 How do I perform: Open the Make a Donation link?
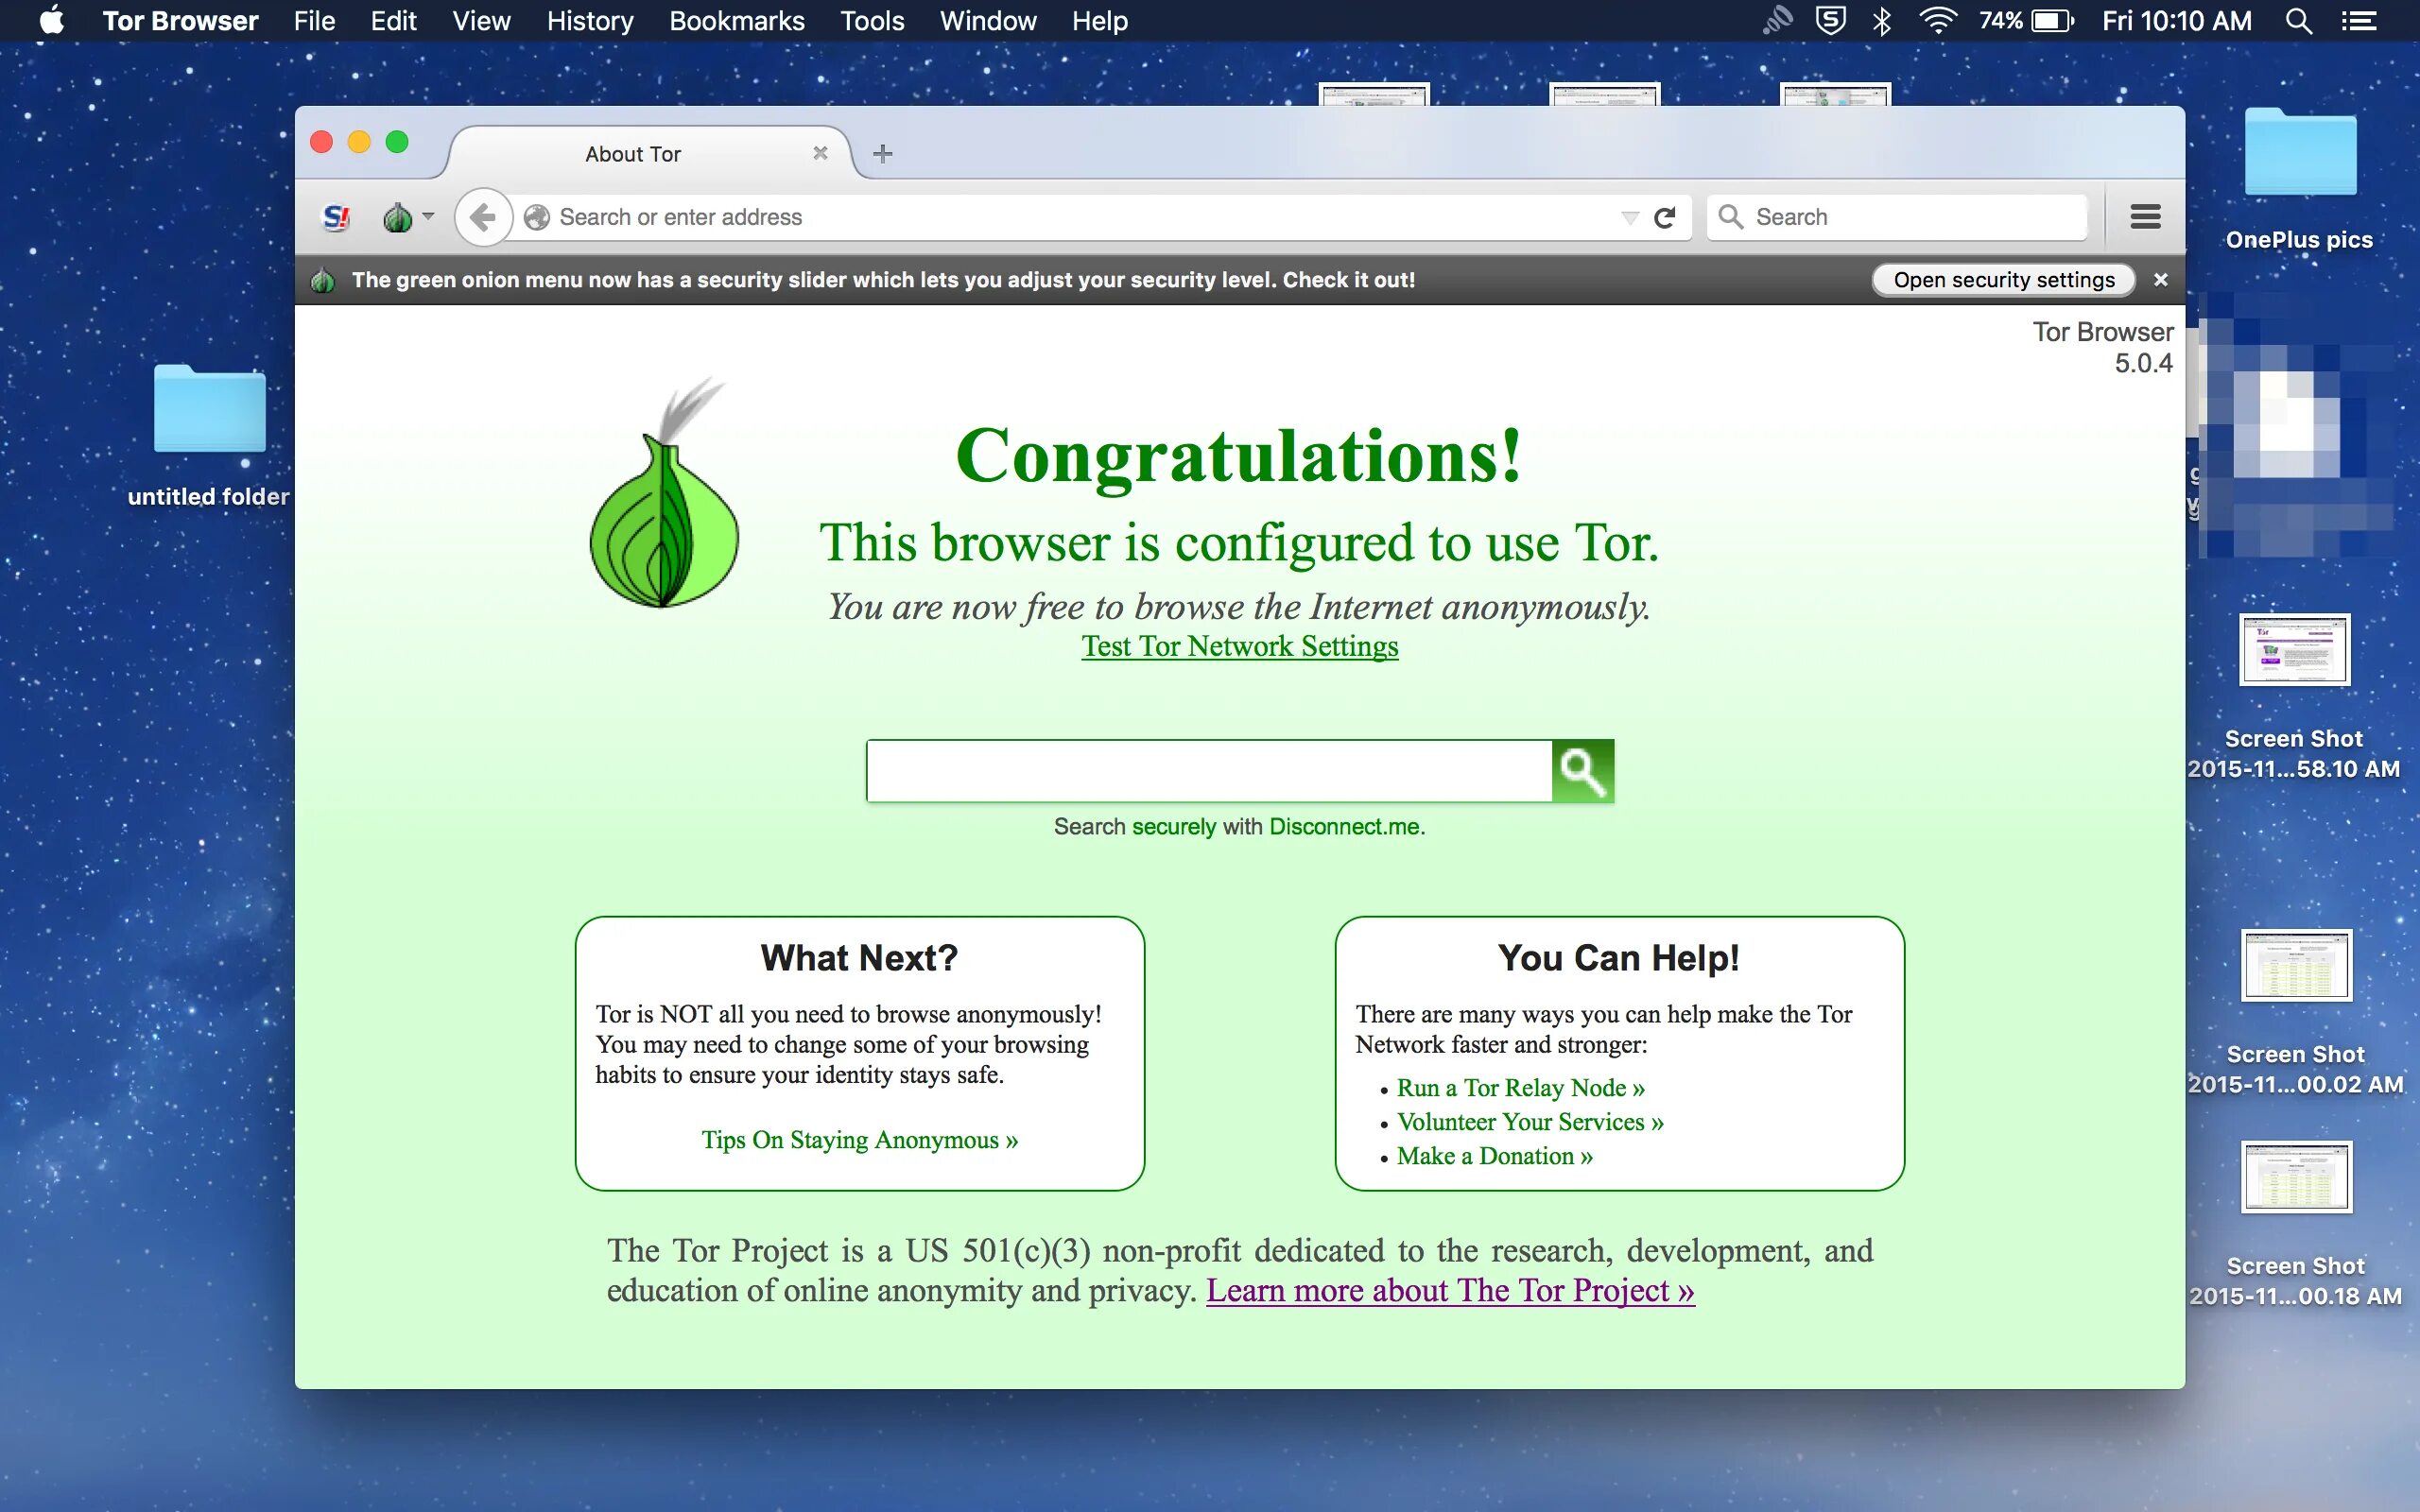click(1494, 1156)
